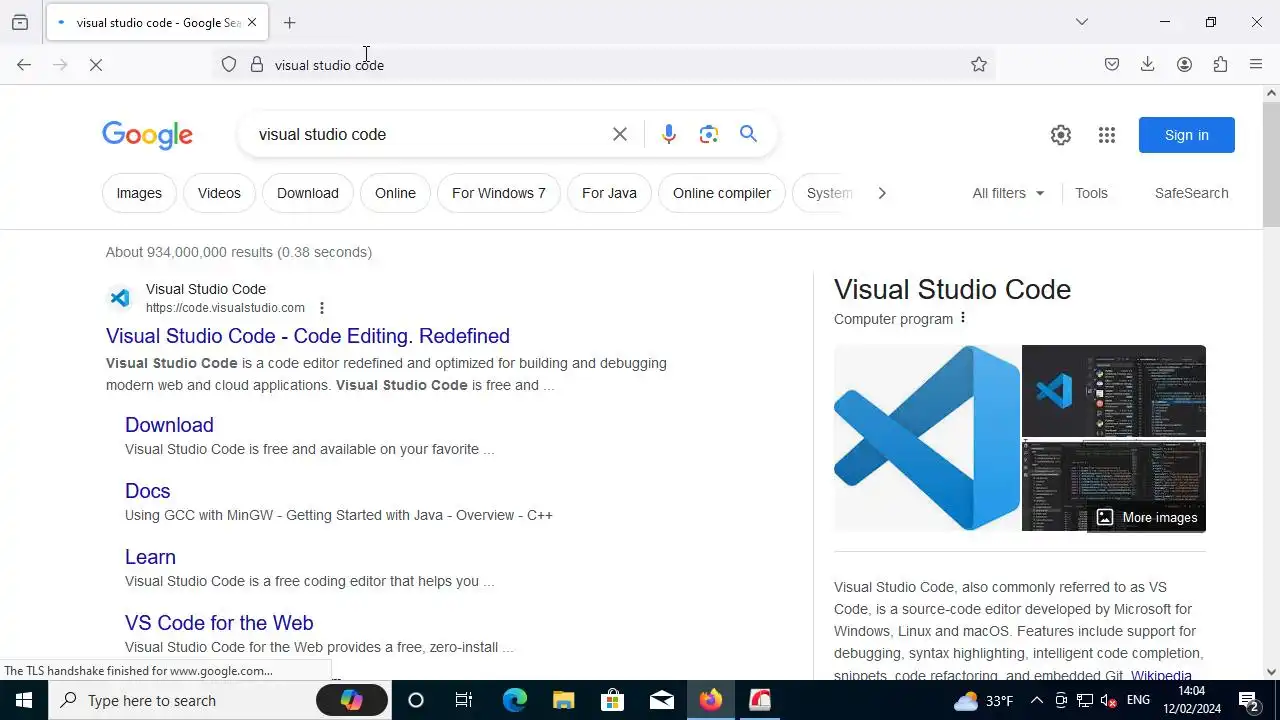Show site security lock info
Image resolution: width=1280 pixels, height=720 pixels.
[257, 65]
